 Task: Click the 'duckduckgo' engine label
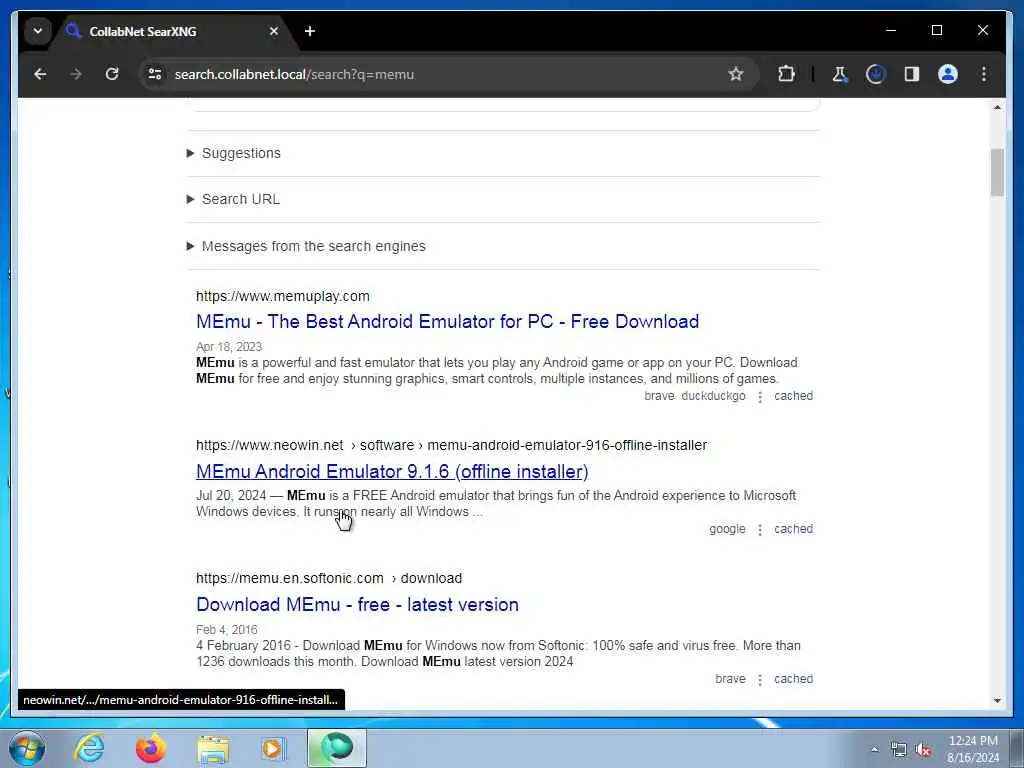click(x=713, y=396)
